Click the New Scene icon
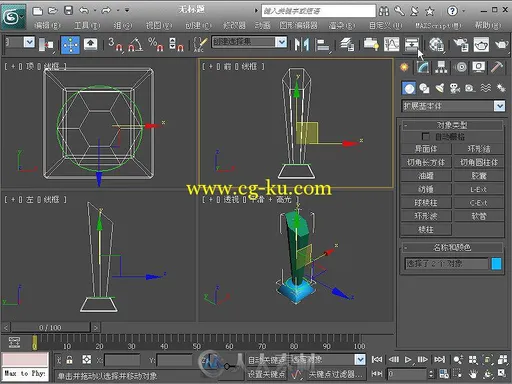The width and height of the screenshot is (512, 384). pos(37,11)
